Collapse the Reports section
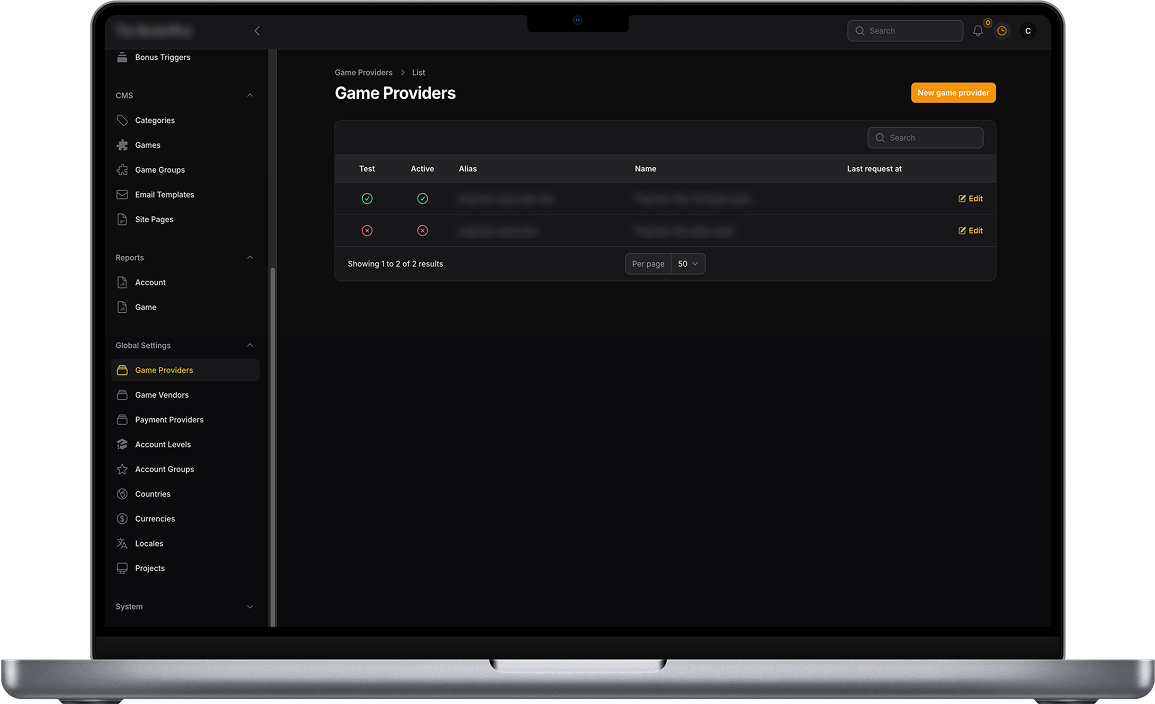 [x=250, y=258]
